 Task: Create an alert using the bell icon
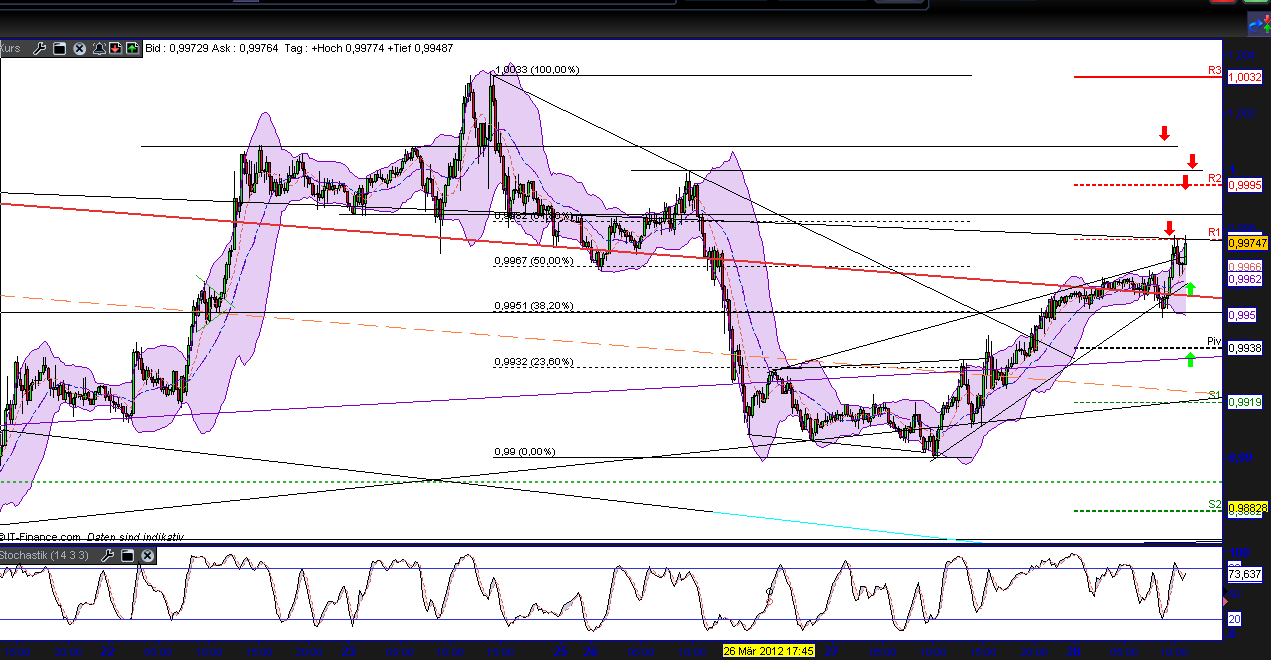100,47
